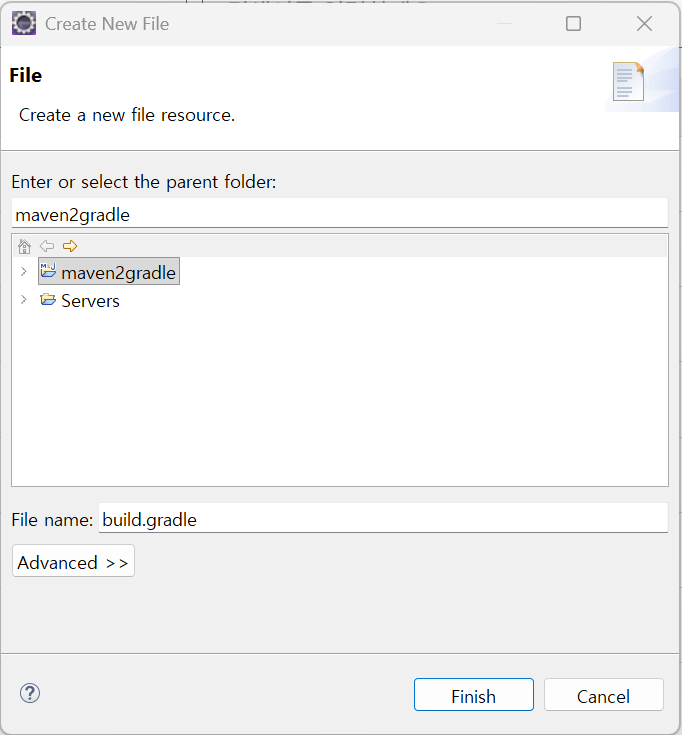Click the Back arrow in folder toolbar
The width and height of the screenshot is (682, 735).
coord(47,246)
